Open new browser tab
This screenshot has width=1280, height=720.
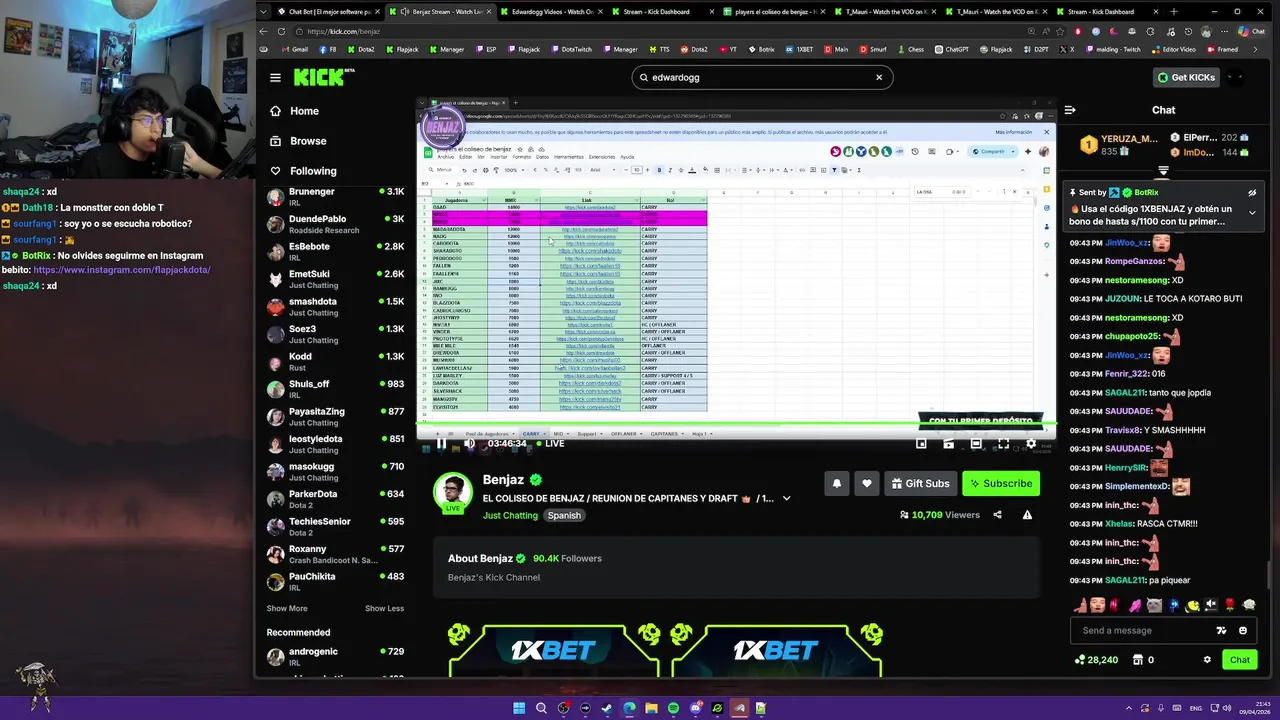pos(1174,12)
